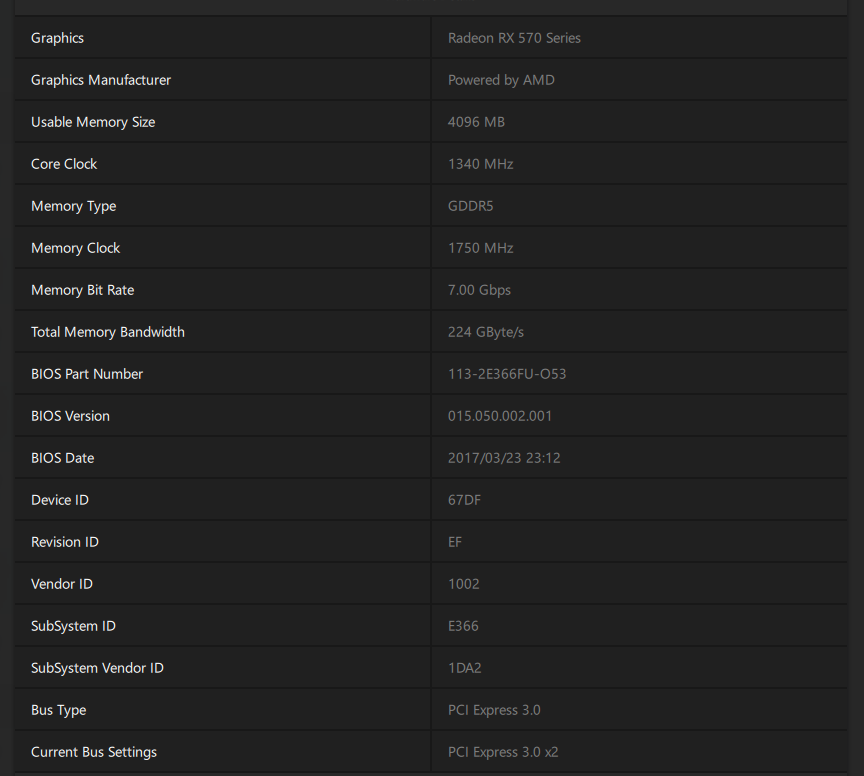This screenshot has width=864, height=776.
Task: Click the Memory Bit Rate label
Action: [83, 290]
